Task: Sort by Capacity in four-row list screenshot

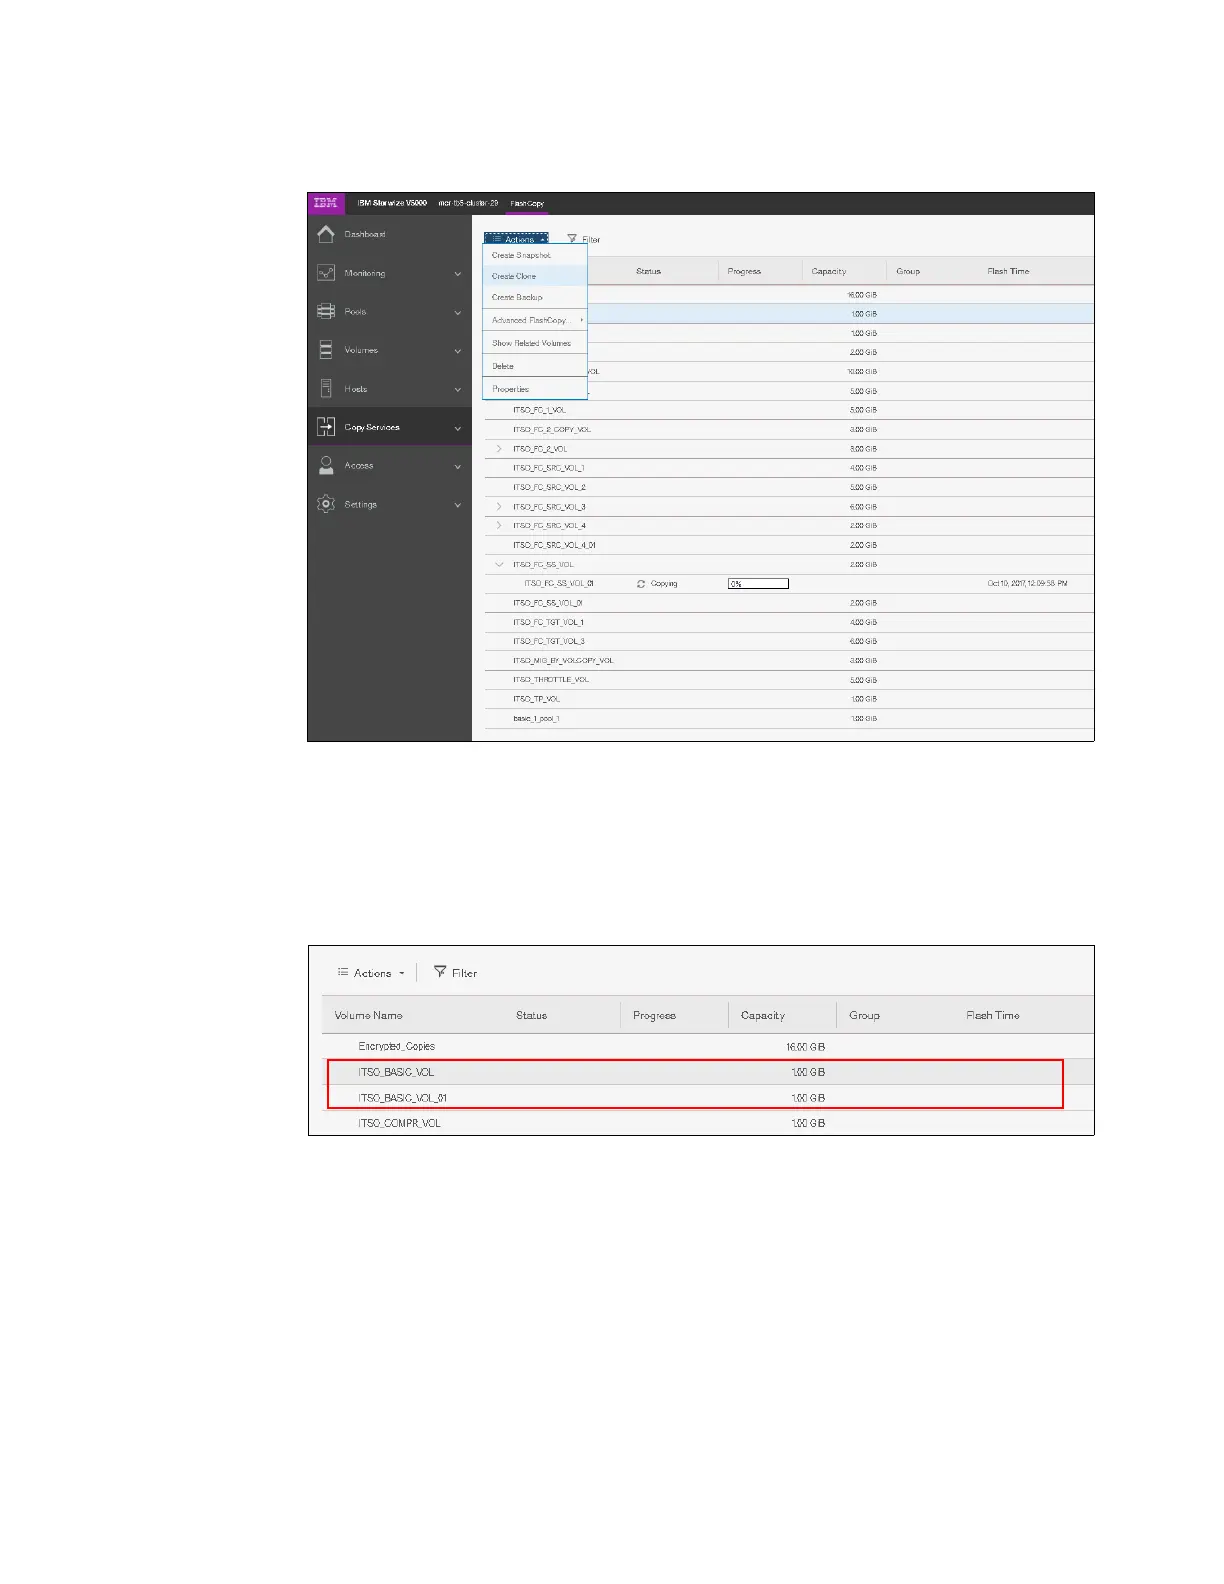Action: point(763,1015)
